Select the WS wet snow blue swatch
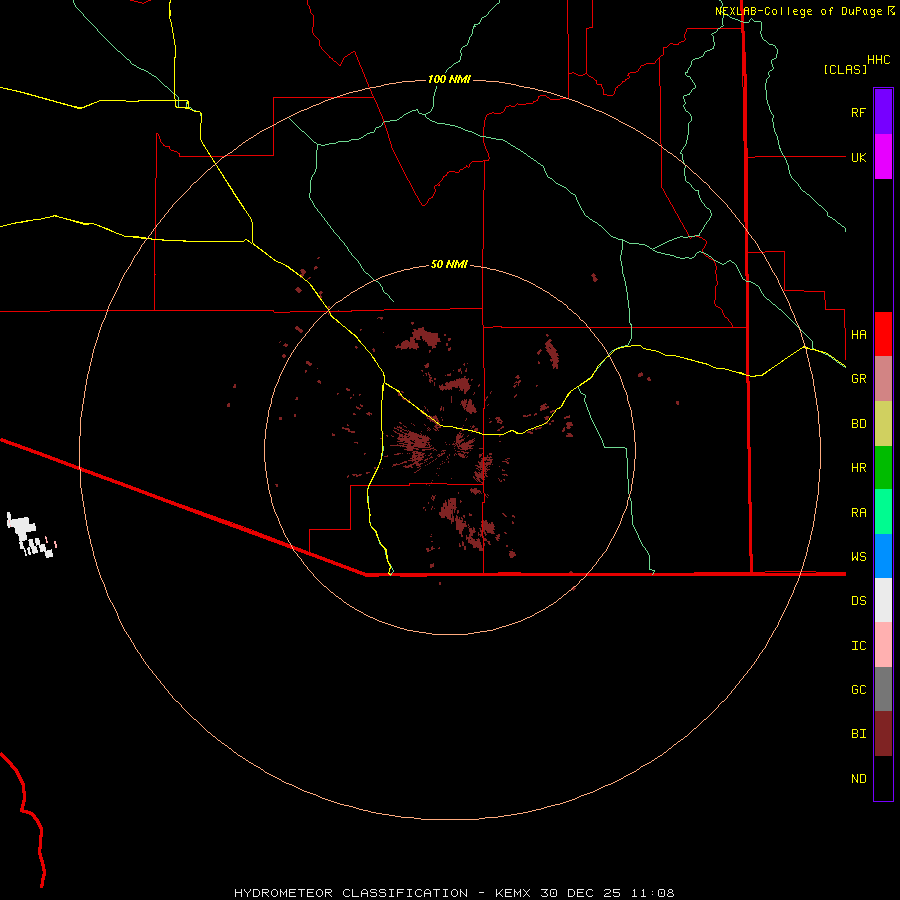The height and width of the screenshot is (900, 900). (x=883, y=556)
